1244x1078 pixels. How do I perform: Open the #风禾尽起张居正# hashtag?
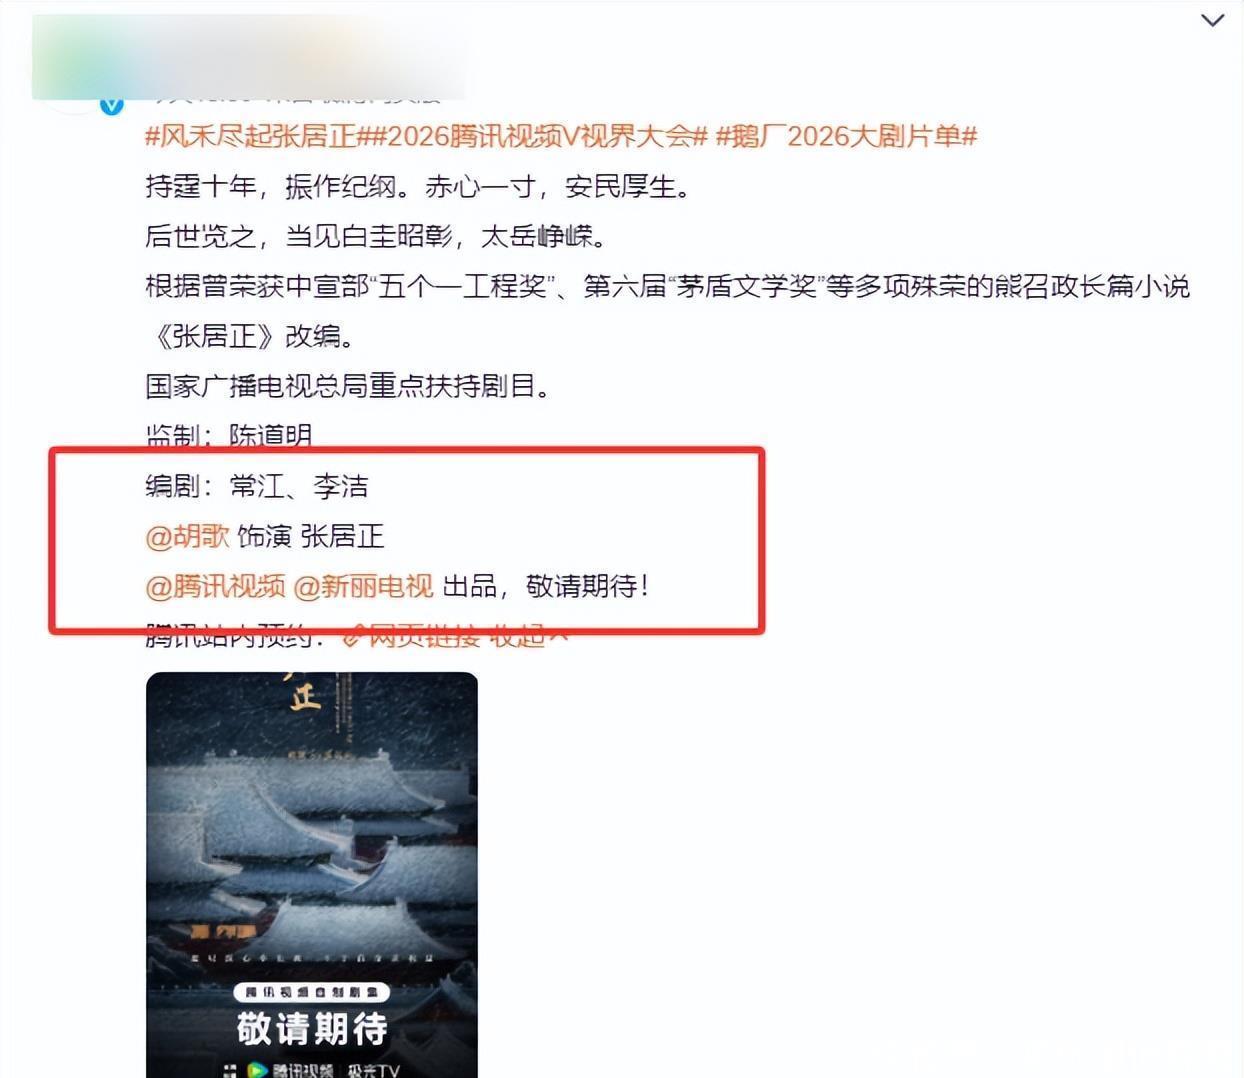(252, 136)
